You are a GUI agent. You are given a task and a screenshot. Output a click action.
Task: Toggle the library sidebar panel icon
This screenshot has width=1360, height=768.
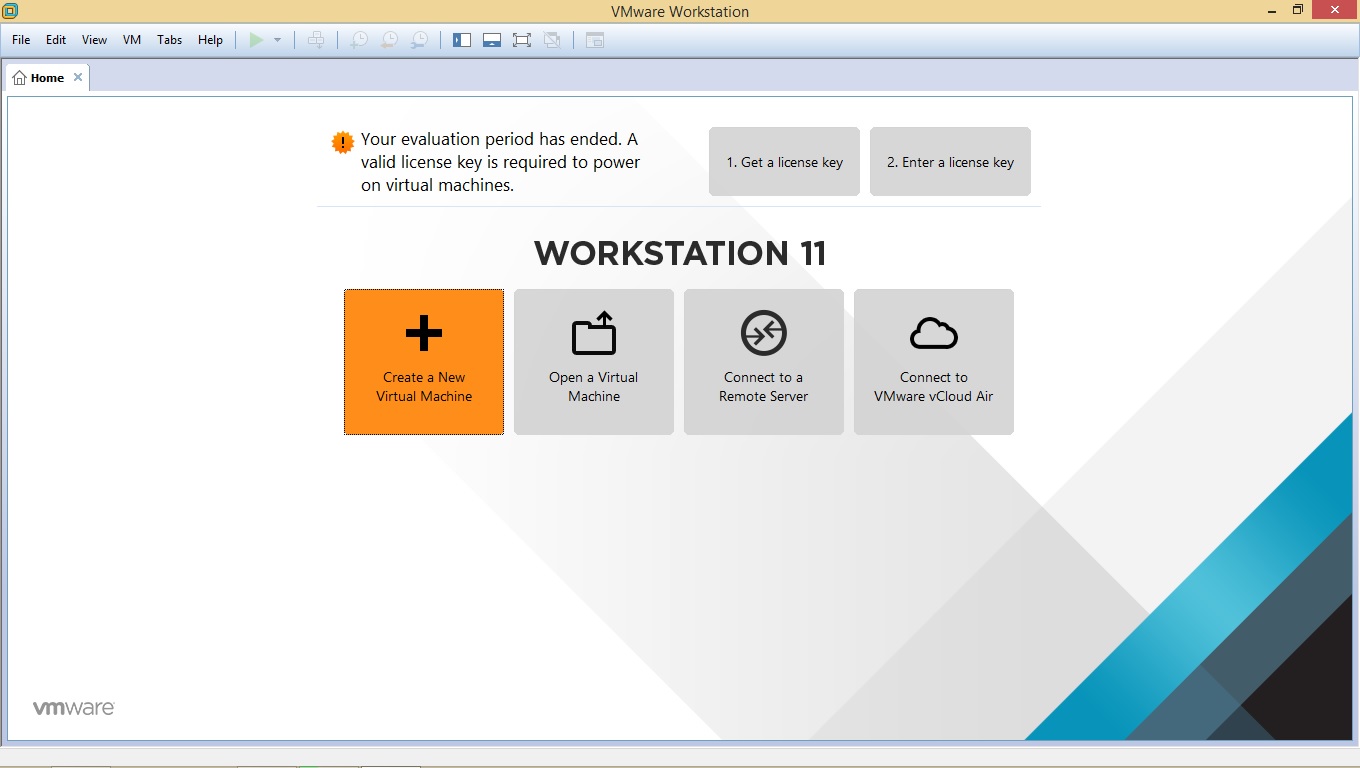coord(462,40)
